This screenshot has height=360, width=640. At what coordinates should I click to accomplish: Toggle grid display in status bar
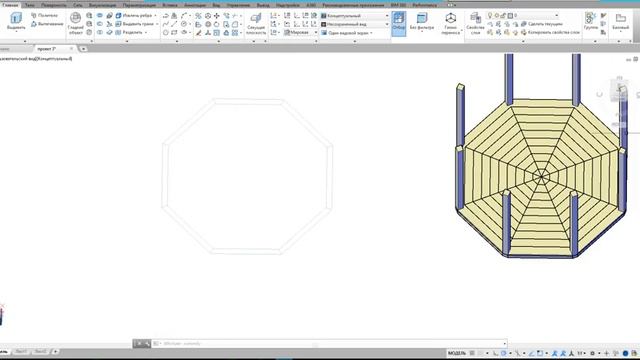(472, 353)
